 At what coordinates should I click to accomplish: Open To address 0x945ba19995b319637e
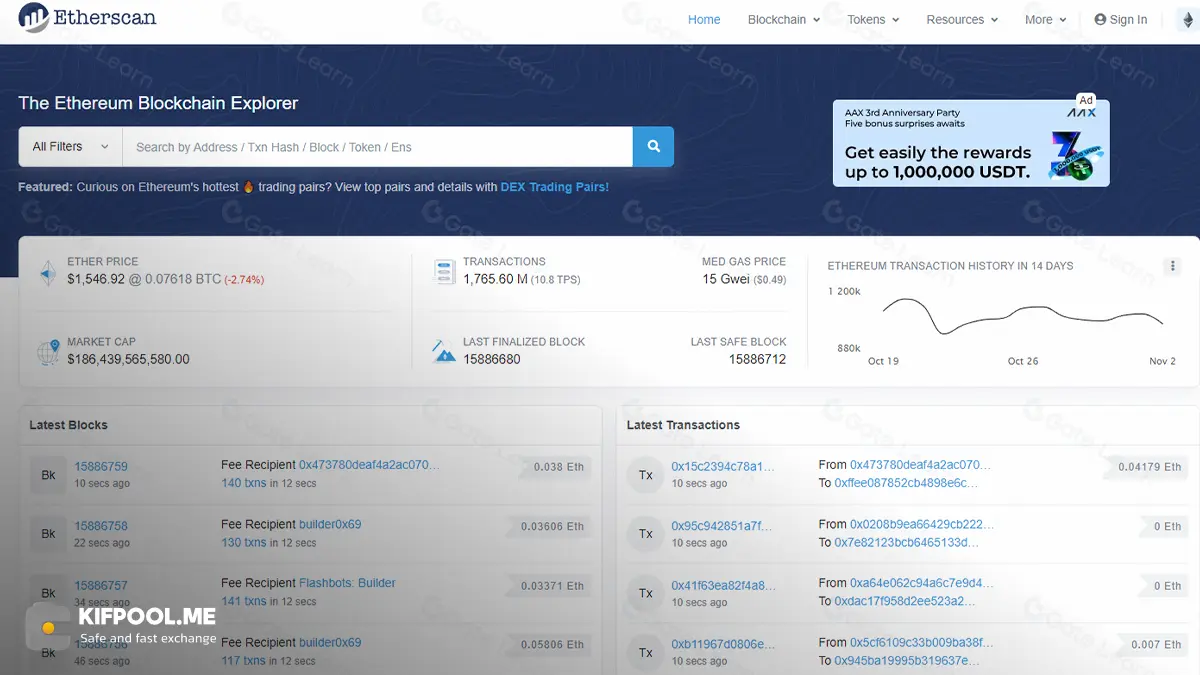point(906,660)
